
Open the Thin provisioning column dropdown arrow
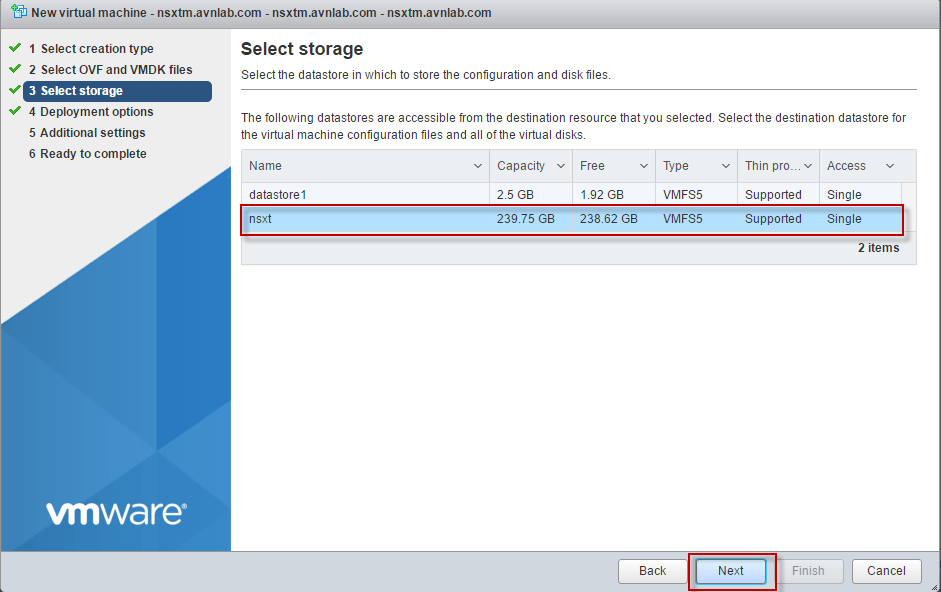click(808, 166)
